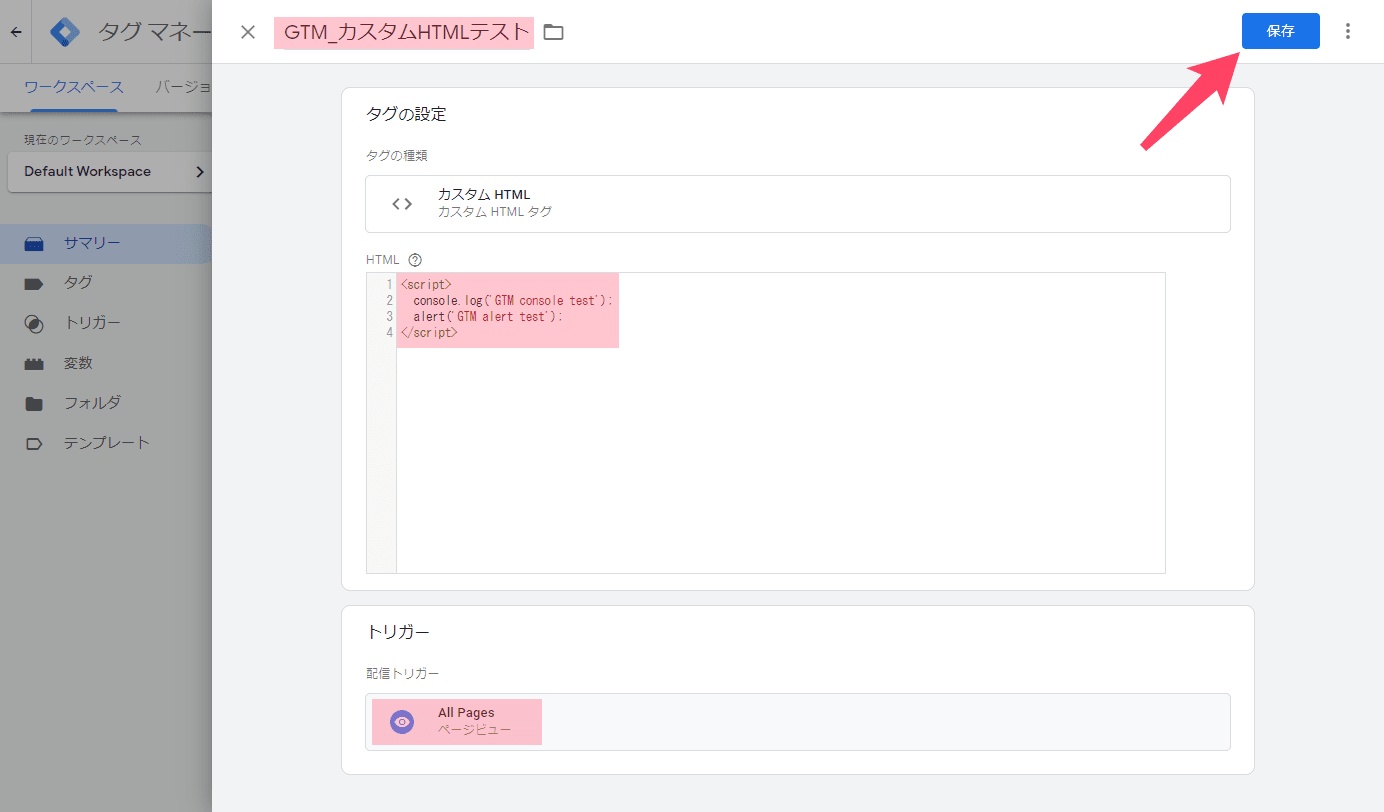This screenshot has width=1384, height=812.
Task: Switch to the バージョン tab
Action: [184, 87]
